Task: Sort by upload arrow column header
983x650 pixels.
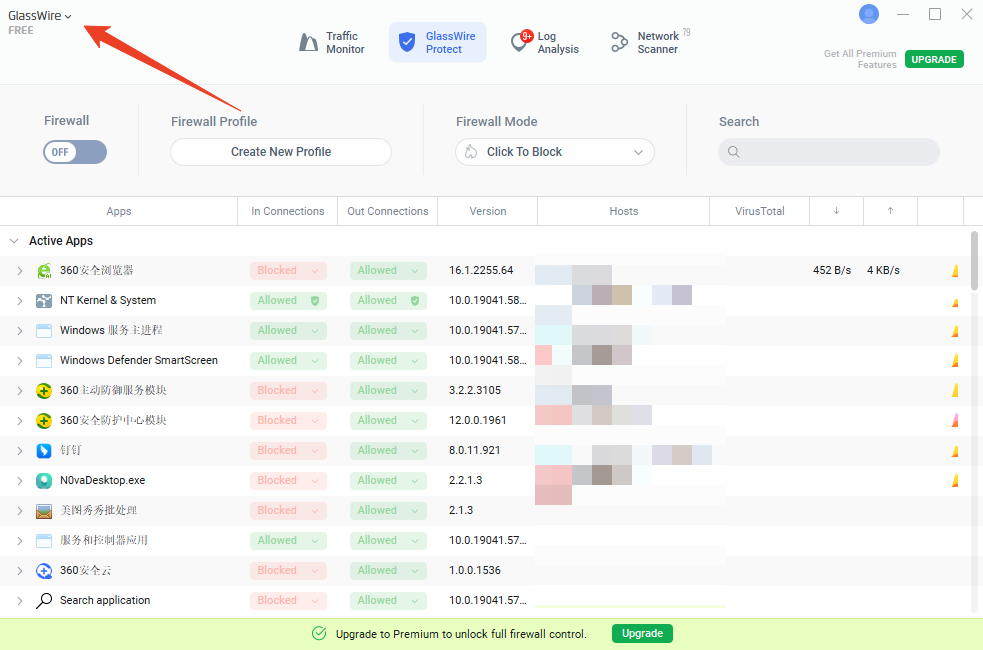Action: pyautogui.click(x=890, y=211)
